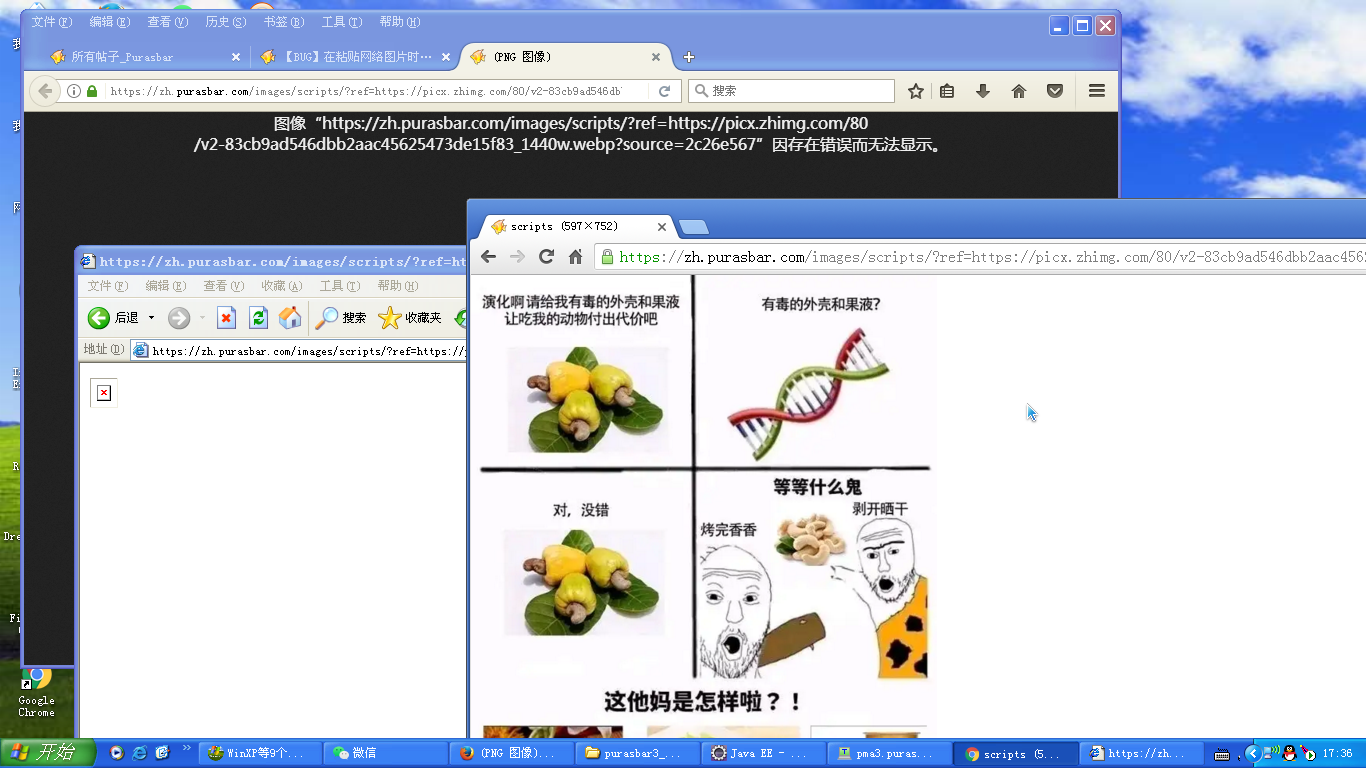Click the IE refresh icon

click(258, 318)
